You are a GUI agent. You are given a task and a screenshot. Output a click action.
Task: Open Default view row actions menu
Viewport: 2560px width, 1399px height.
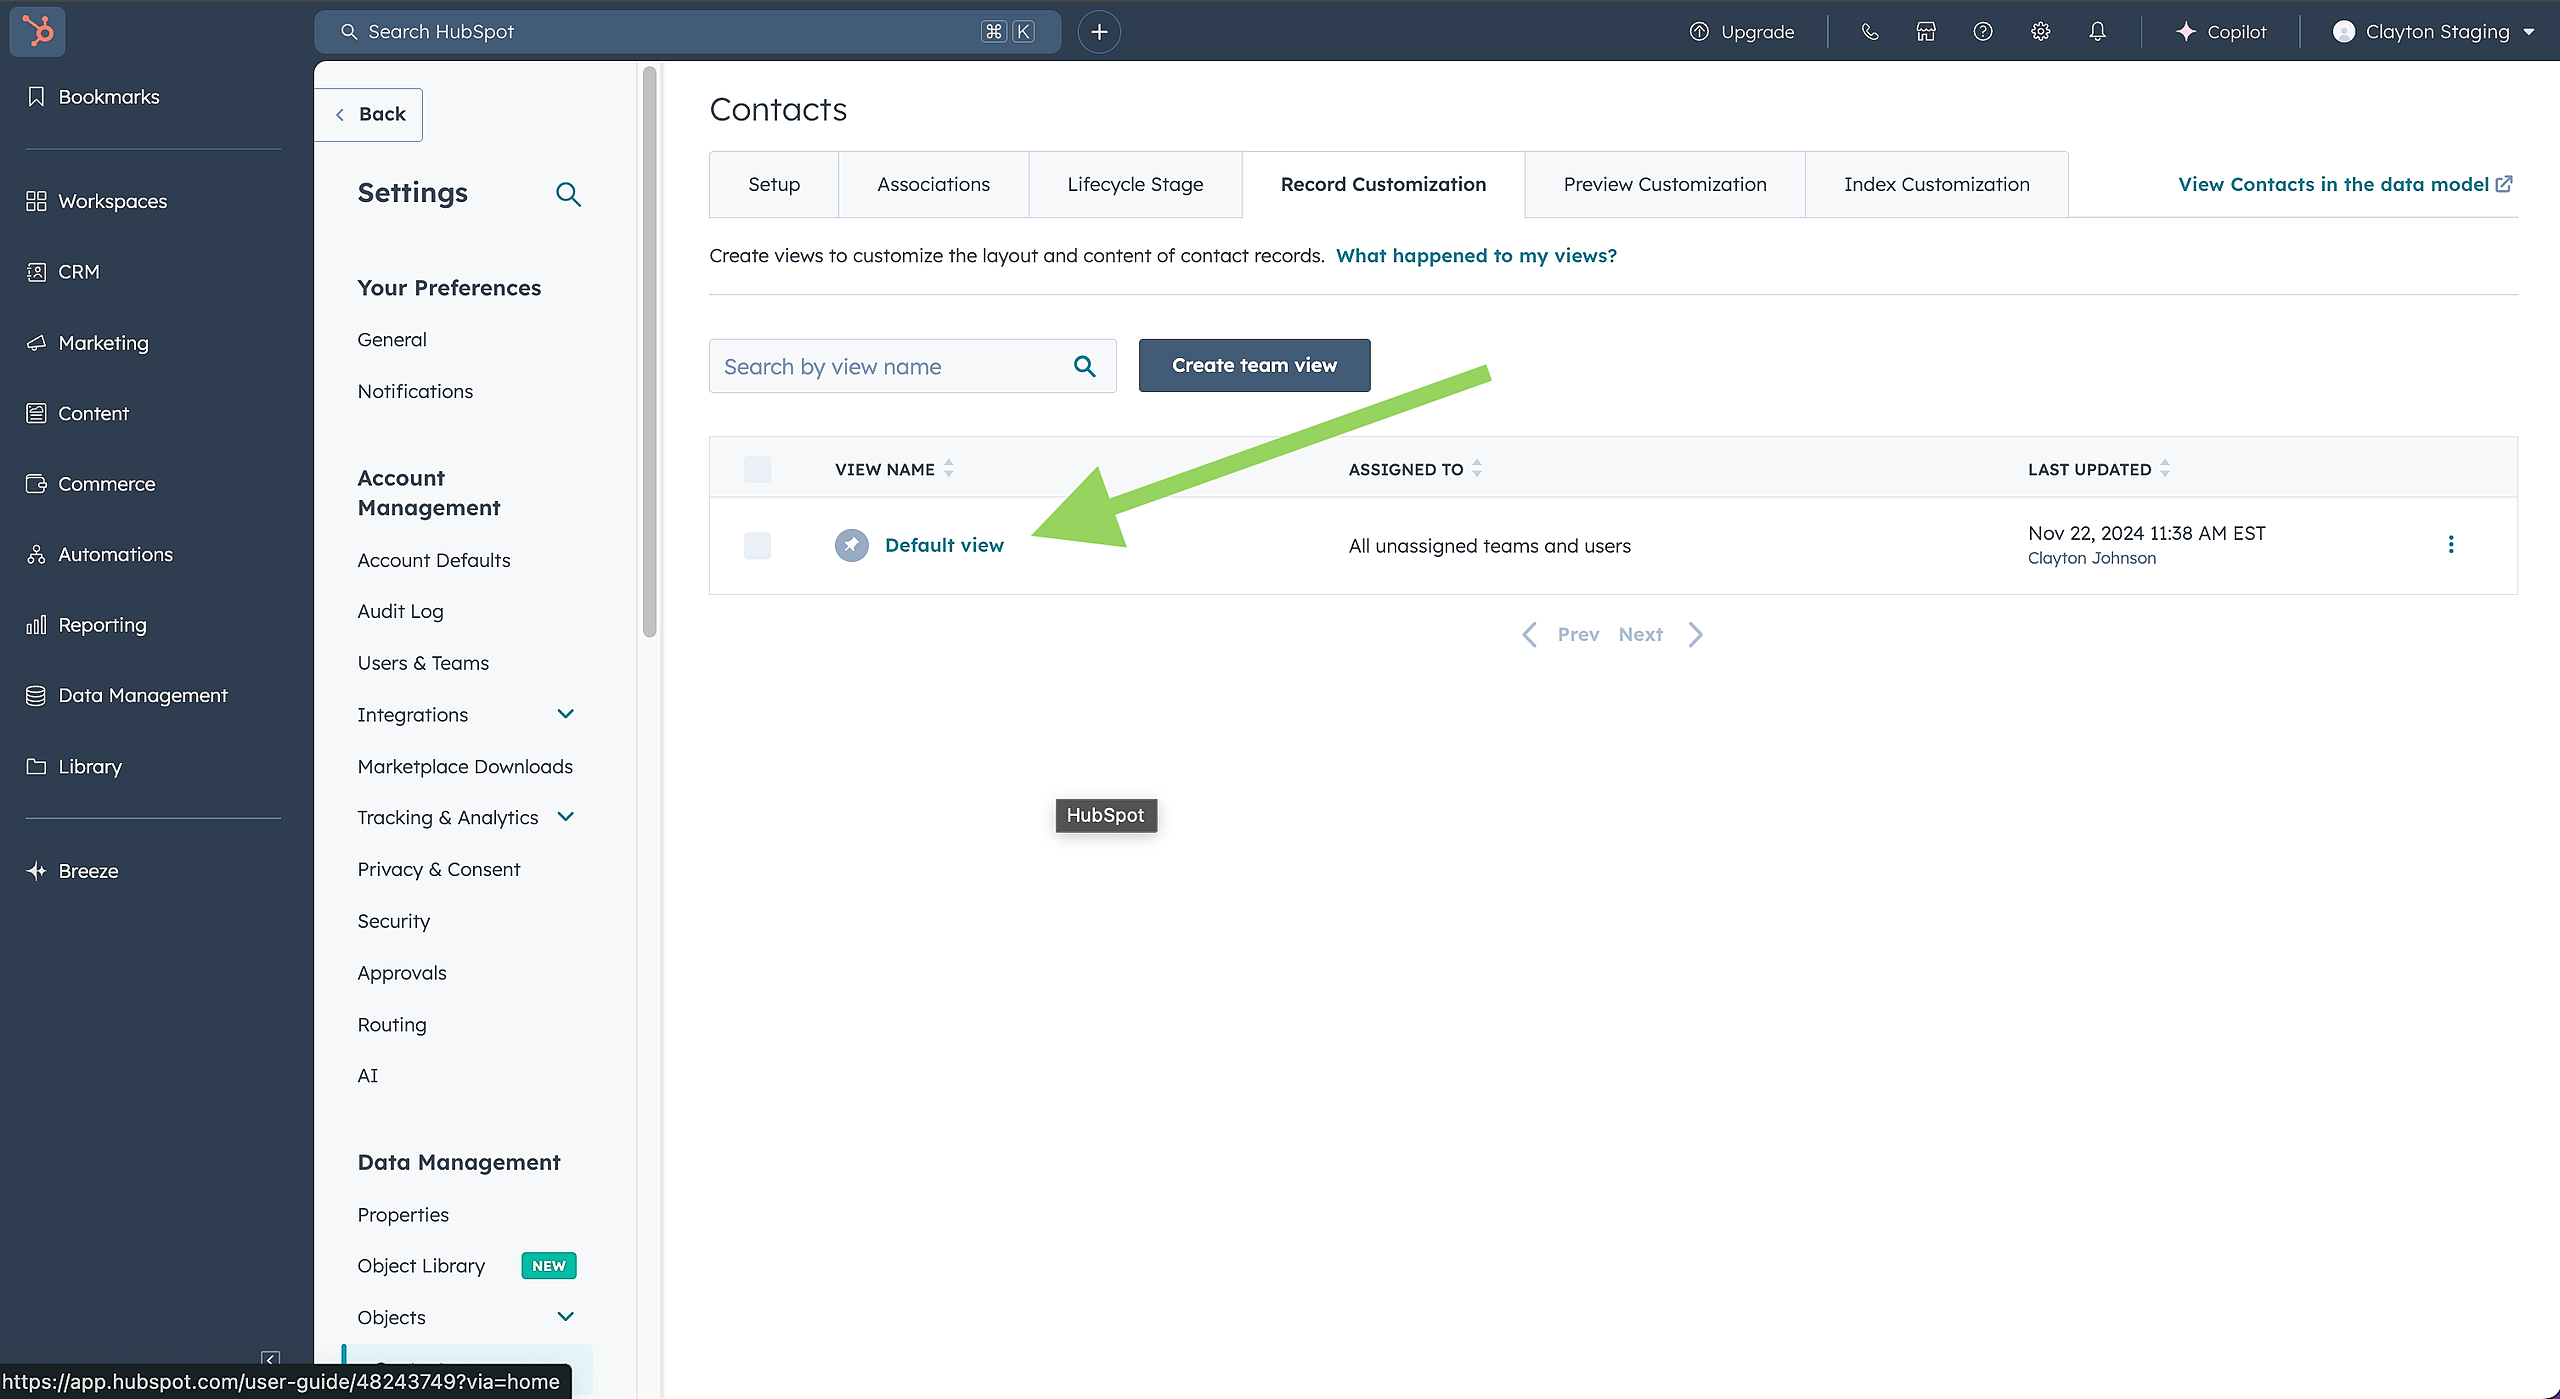(2450, 545)
